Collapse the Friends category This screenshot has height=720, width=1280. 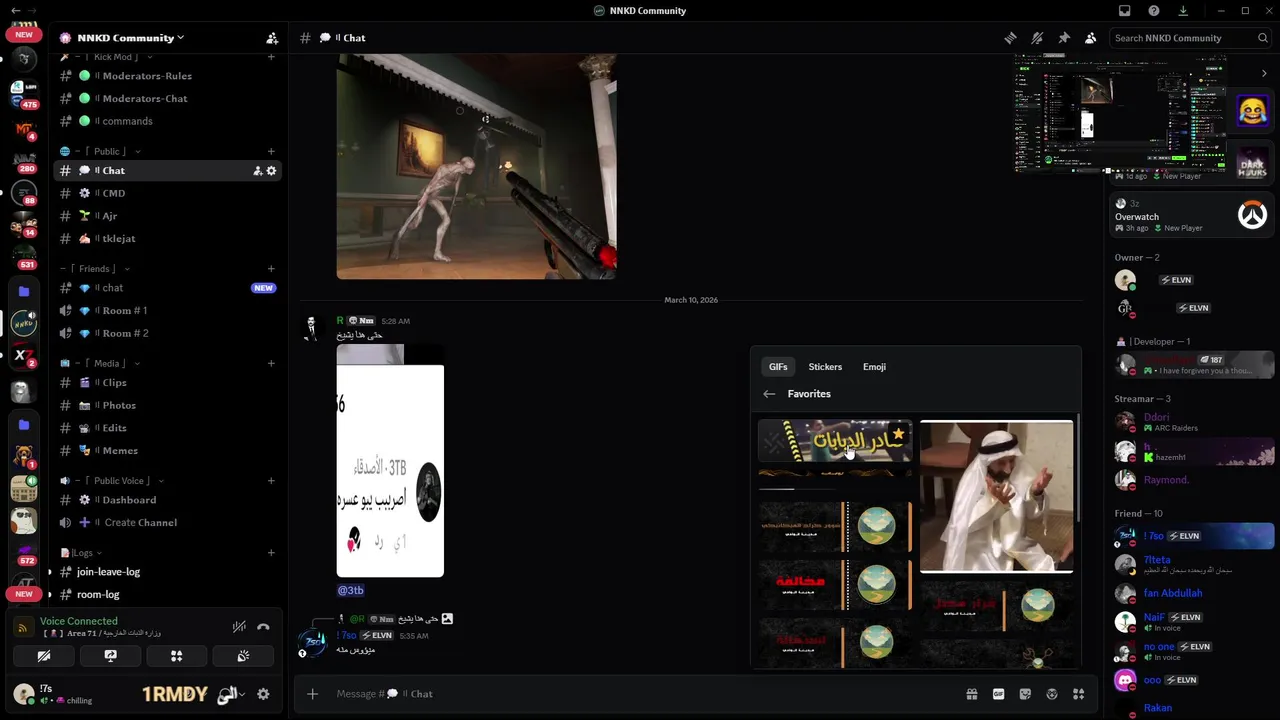click(x=95, y=269)
